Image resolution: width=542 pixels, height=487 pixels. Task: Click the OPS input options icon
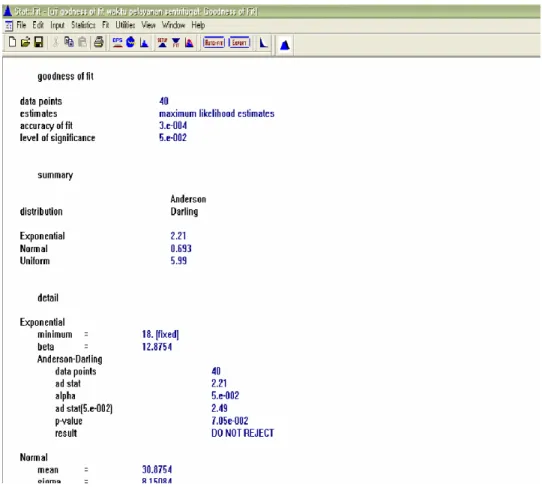point(118,43)
